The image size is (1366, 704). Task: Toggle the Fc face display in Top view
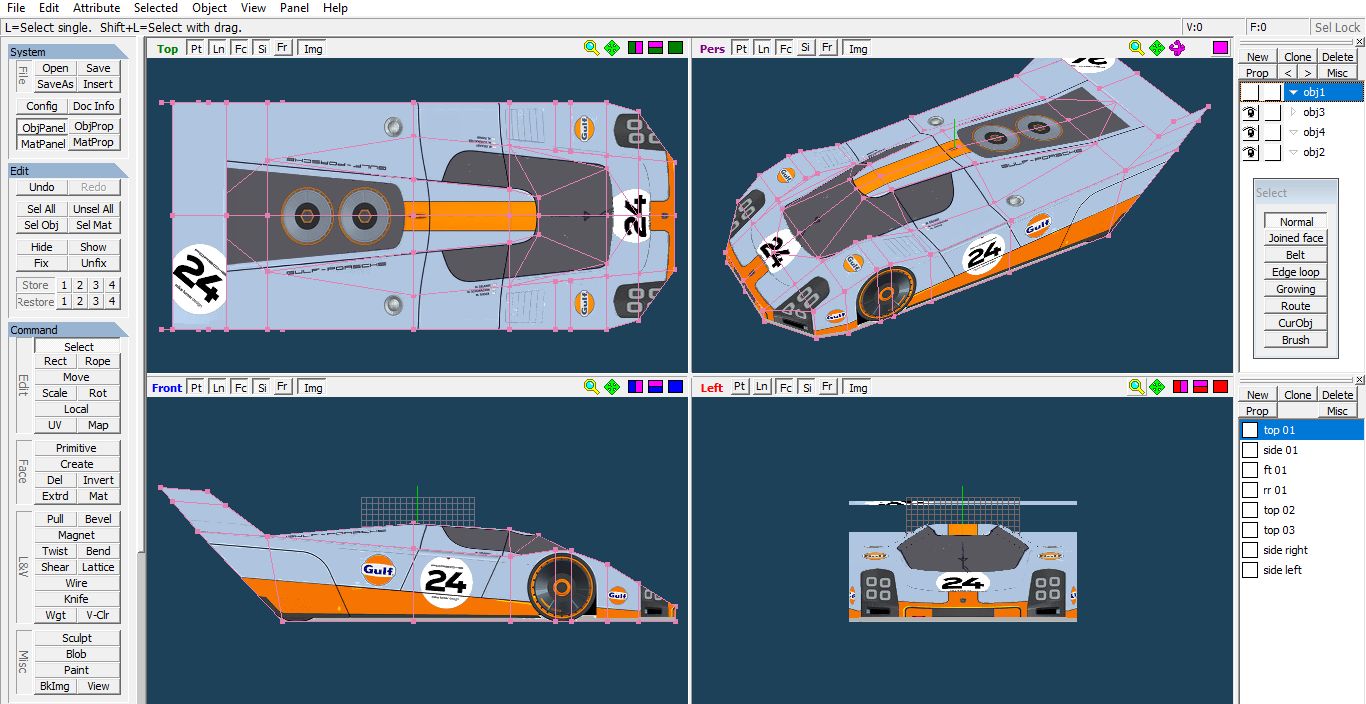(240, 48)
